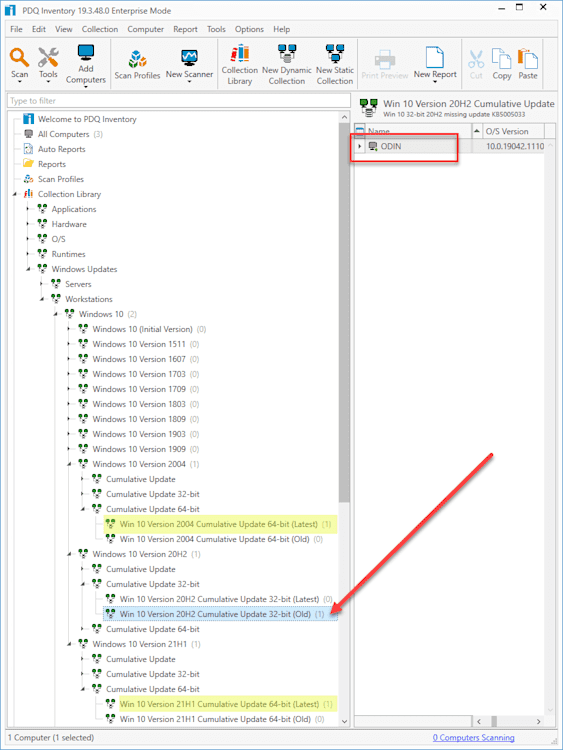Viewport: 563px width, 750px height.
Task: Open Collection Library from the toolbar
Action: point(240,64)
